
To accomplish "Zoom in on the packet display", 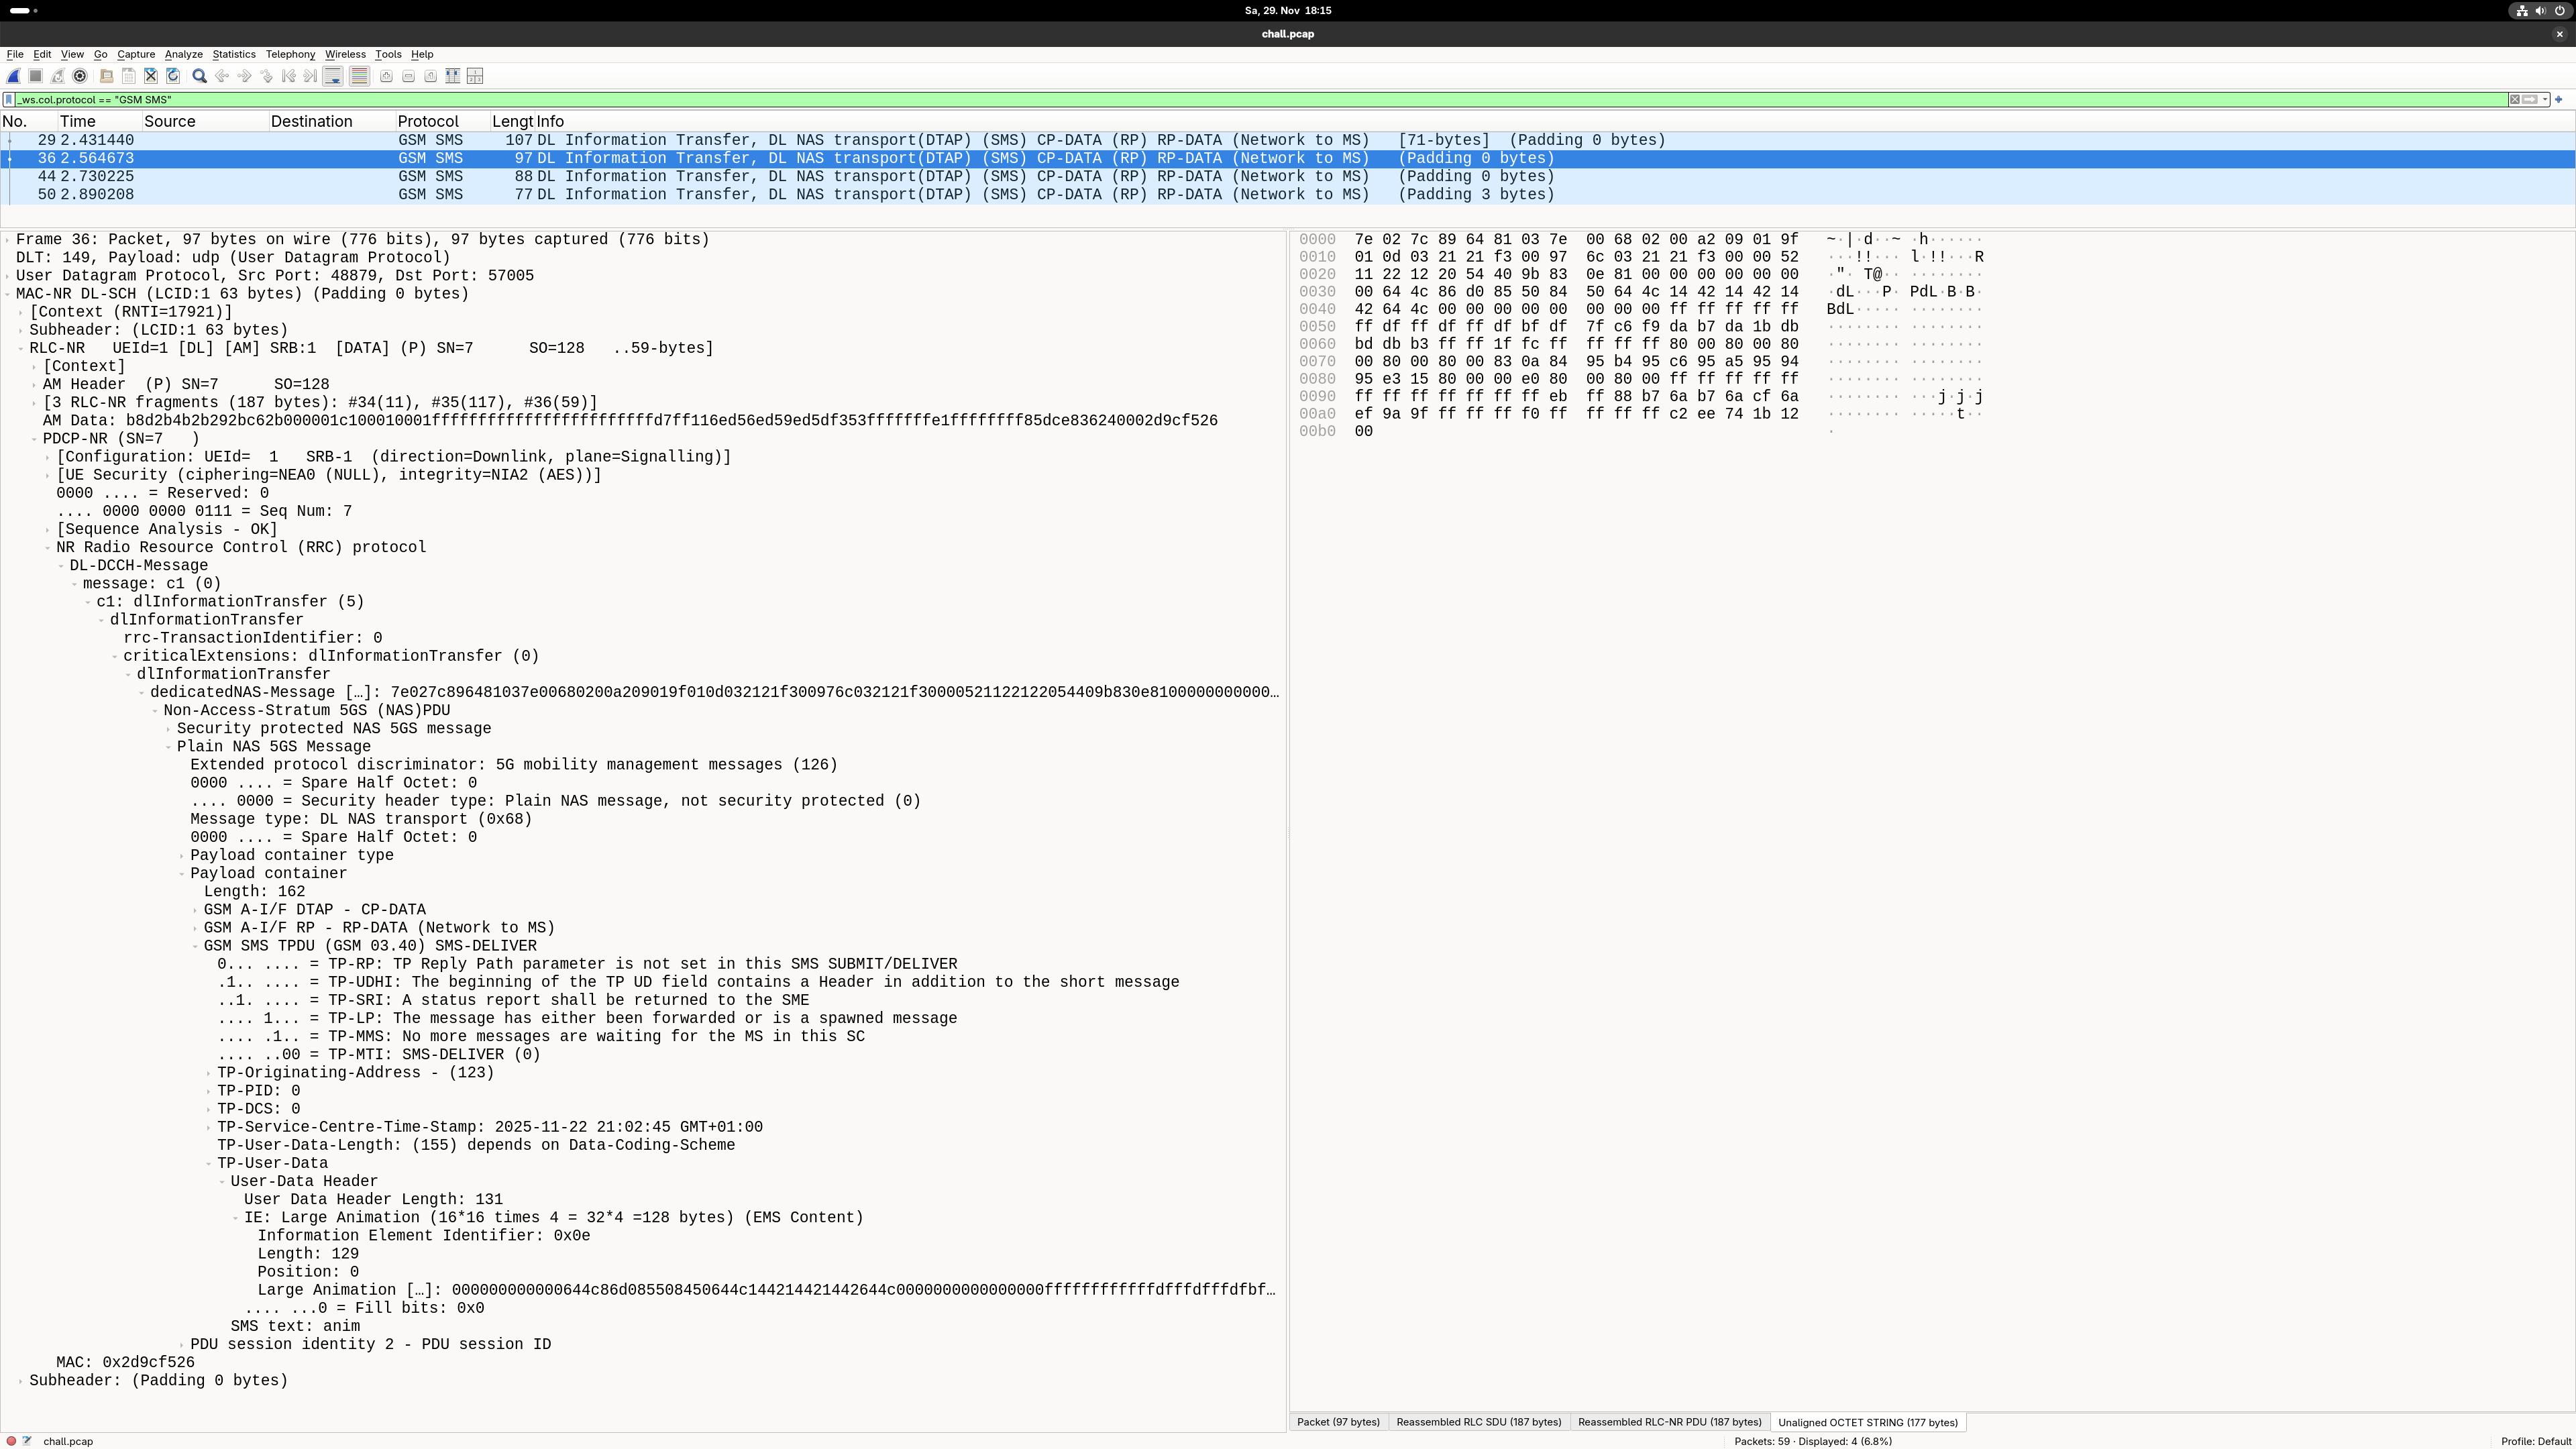I will click(386, 76).
